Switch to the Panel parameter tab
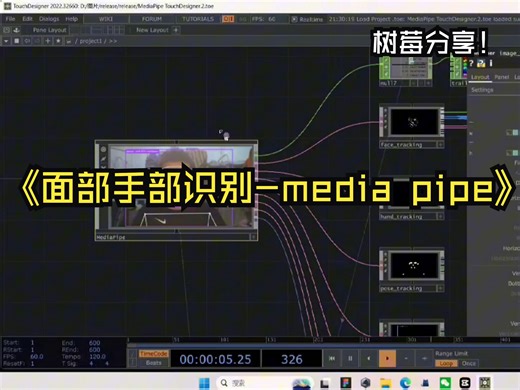The height and width of the screenshot is (390, 520). pyautogui.click(x=501, y=77)
